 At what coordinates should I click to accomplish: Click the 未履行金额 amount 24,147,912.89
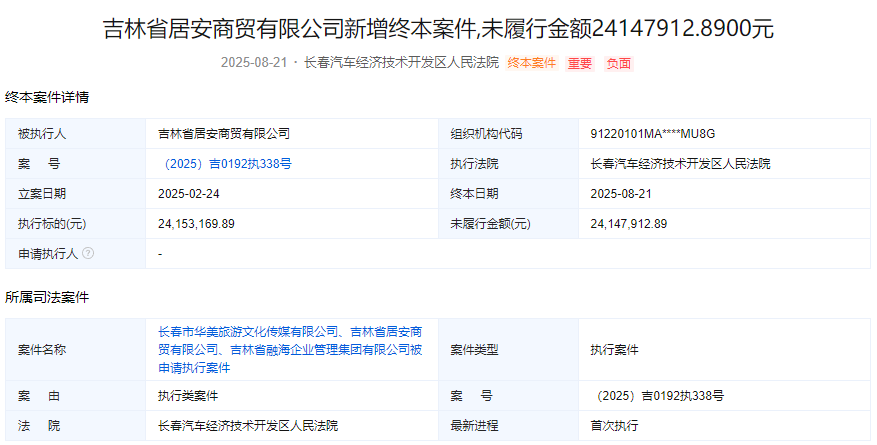[629, 224]
